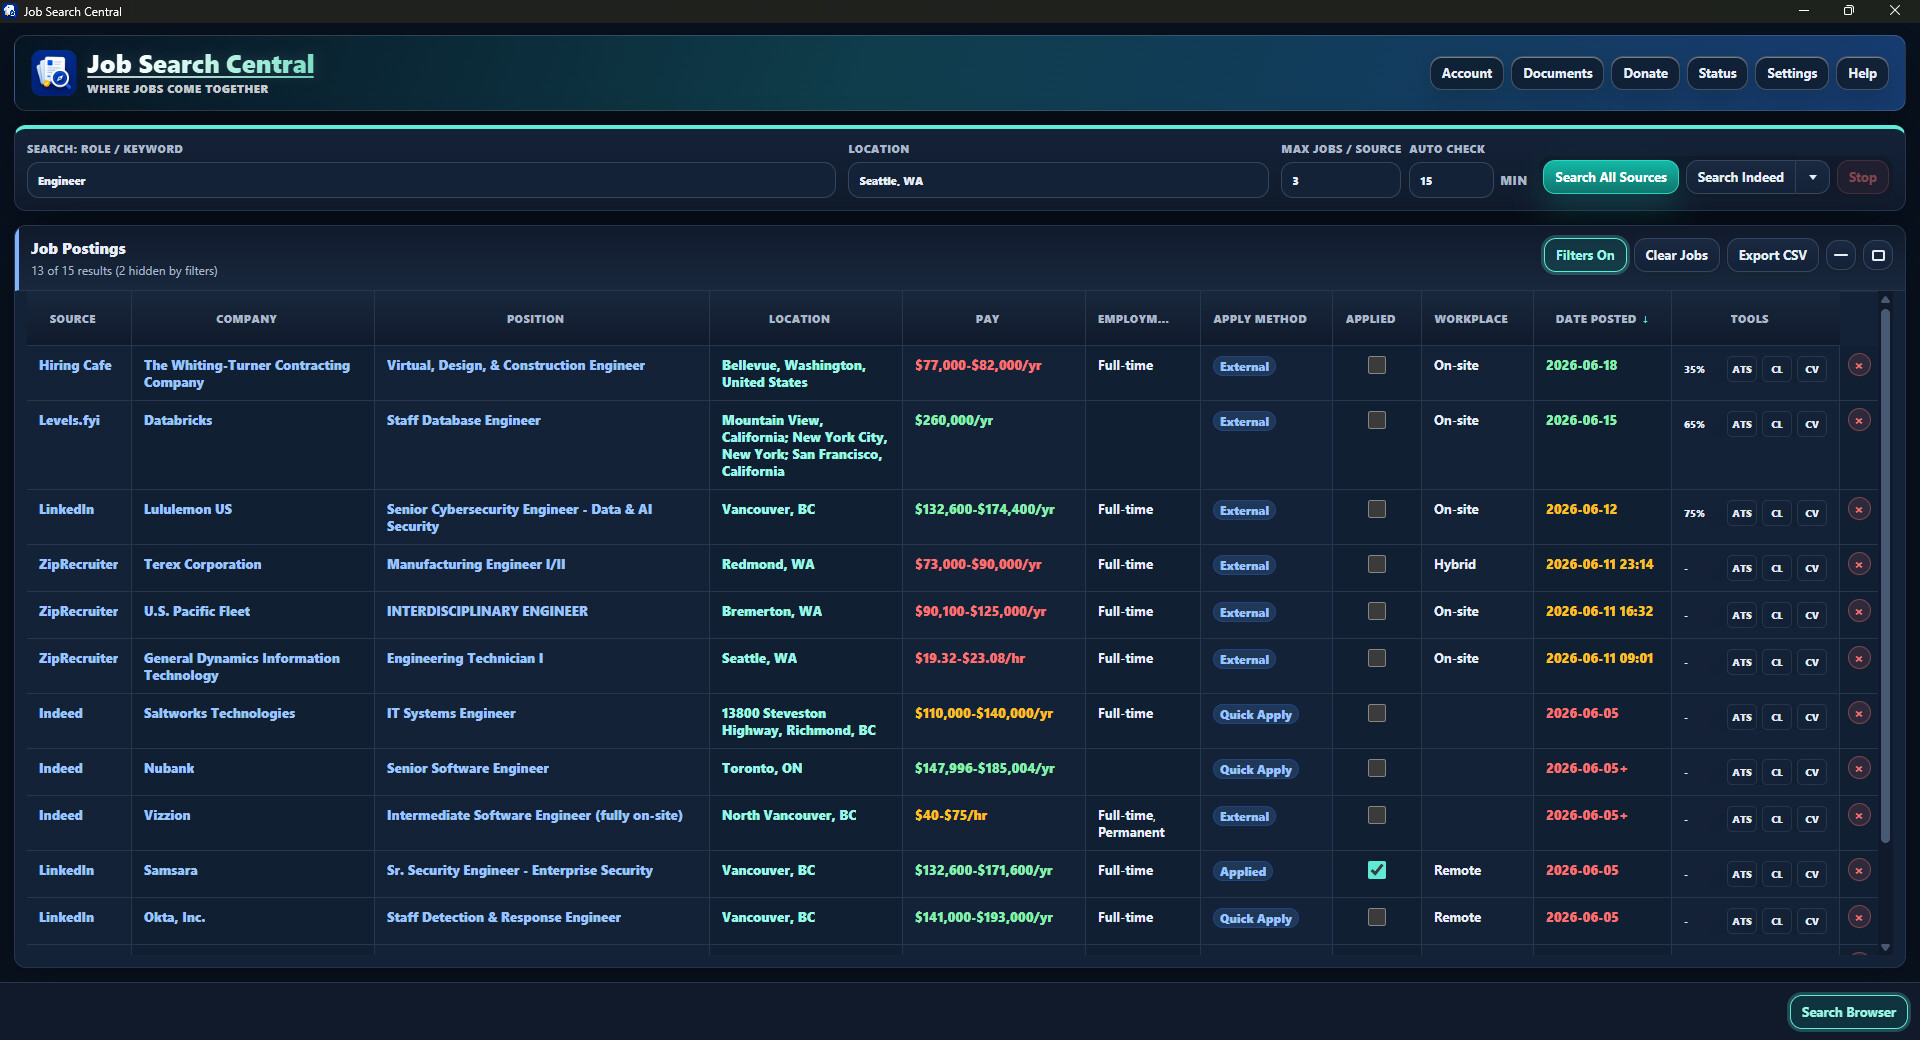Run ATS tool for Samsara row
Screen dimensions: 1920x1040
coord(1742,875)
